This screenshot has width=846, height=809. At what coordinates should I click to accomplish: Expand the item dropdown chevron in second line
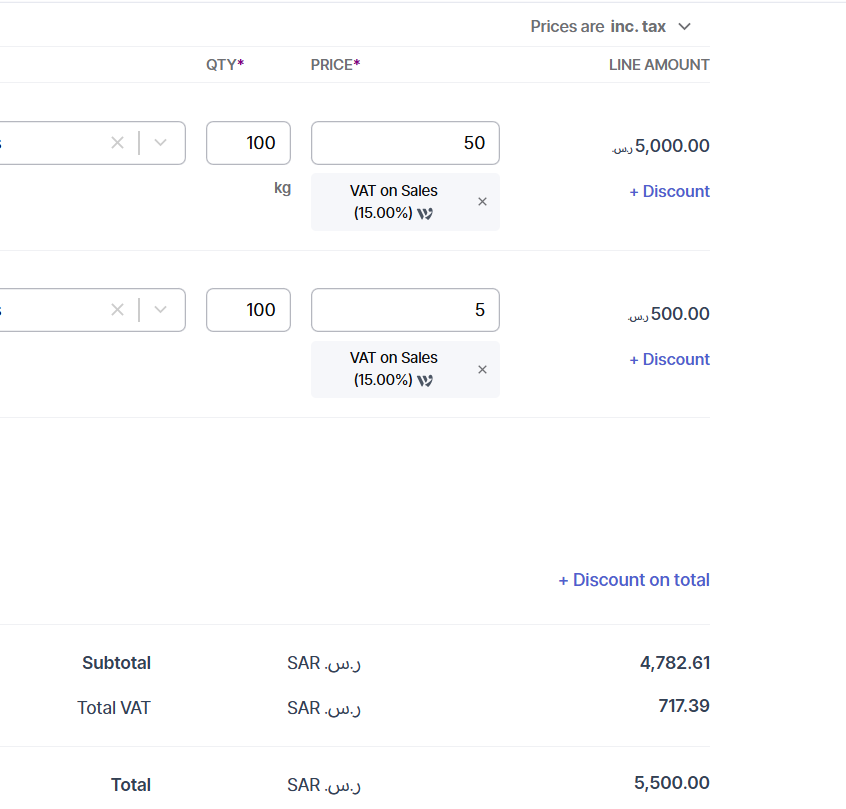tap(161, 310)
